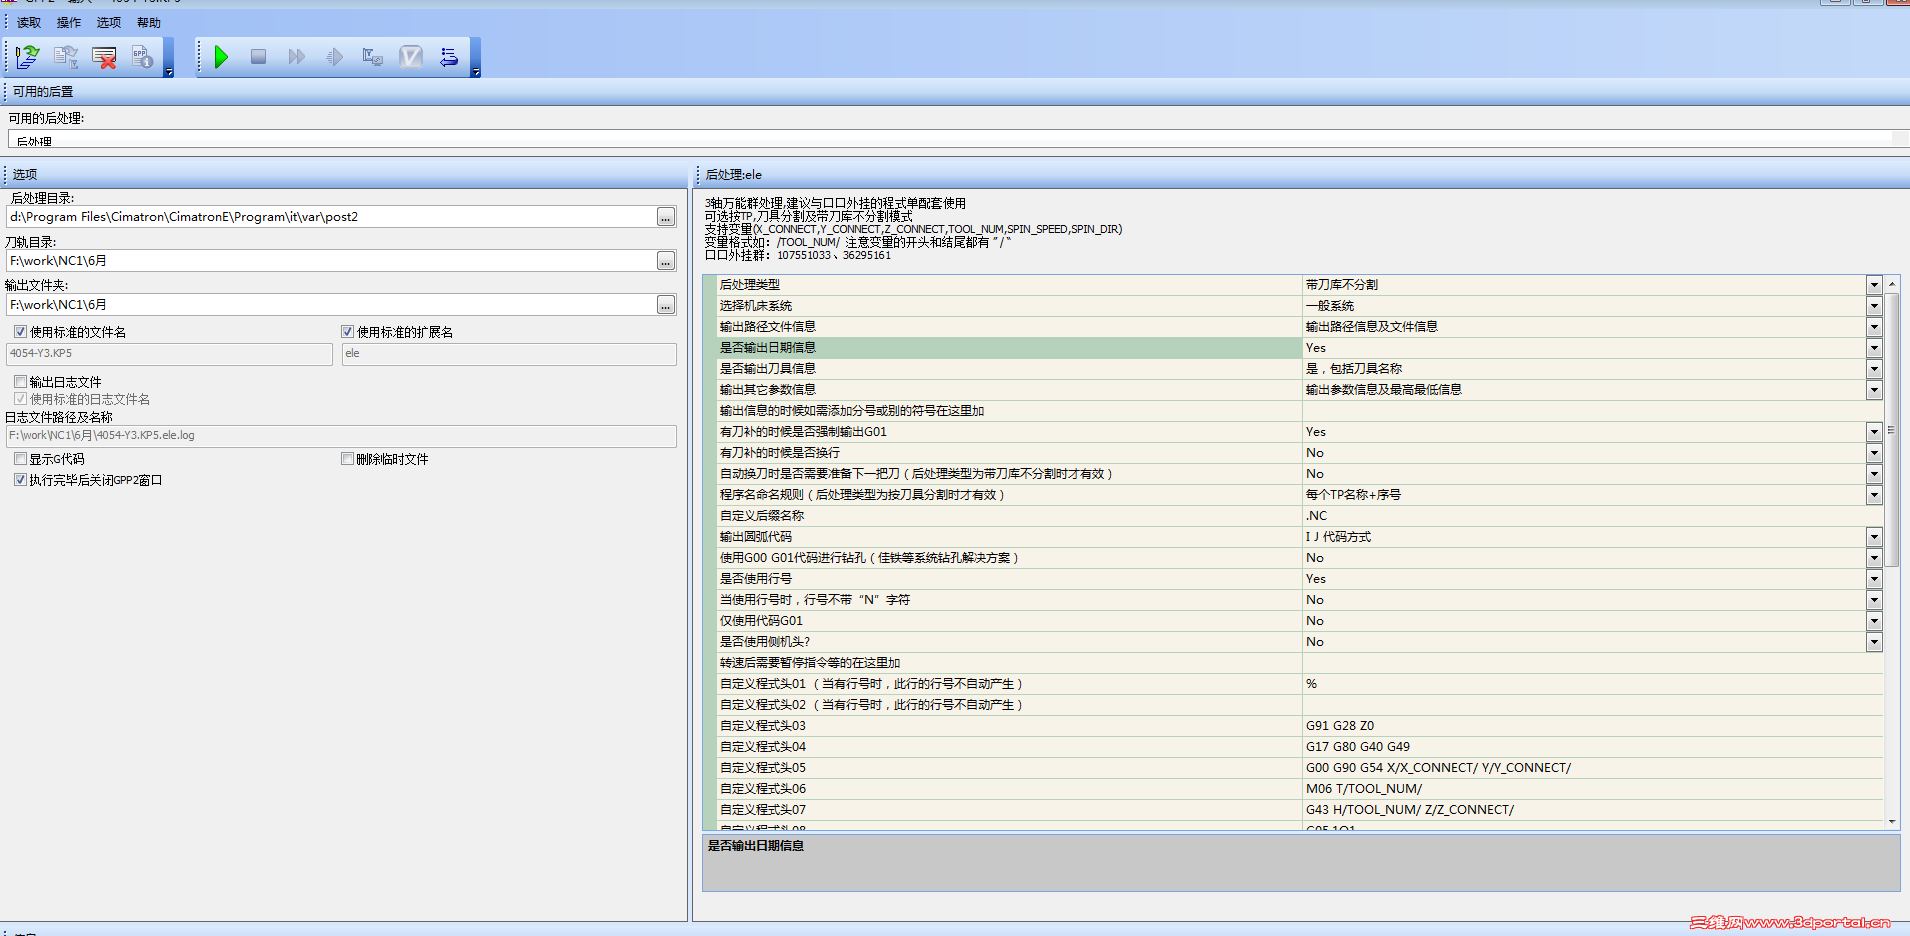Toggle 使用标准的扩展名 checkbox
This screenshot has width=1910, height=936.
click(348, 332)
